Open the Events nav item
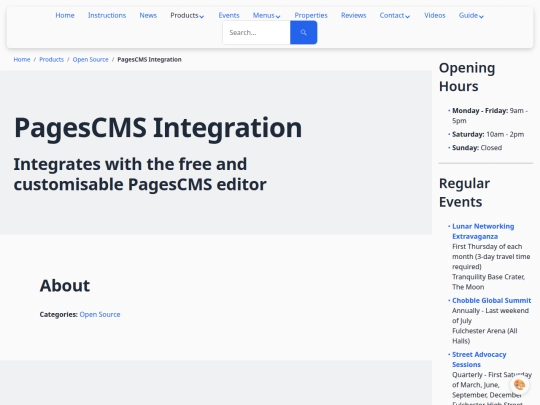This screenshot has width=540, height=405. [x=229, y=15]
